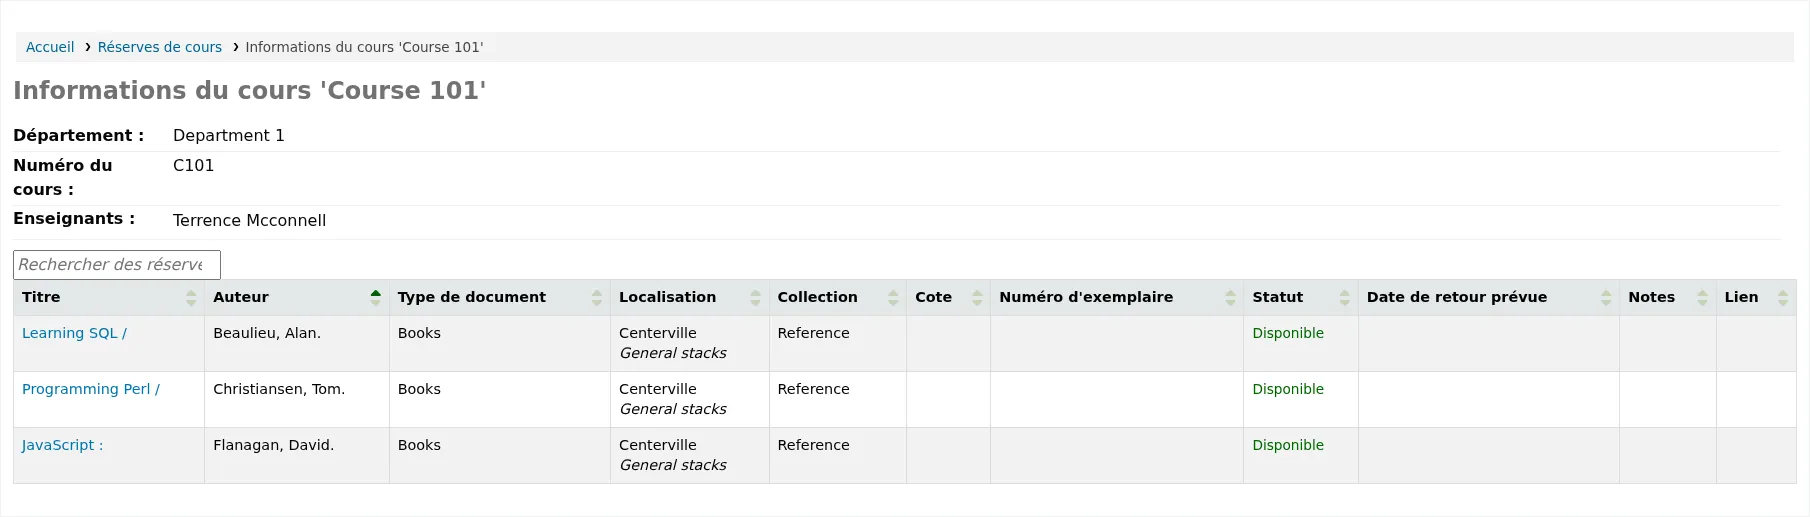Click the Cote column sort arrows

[977, 298]
